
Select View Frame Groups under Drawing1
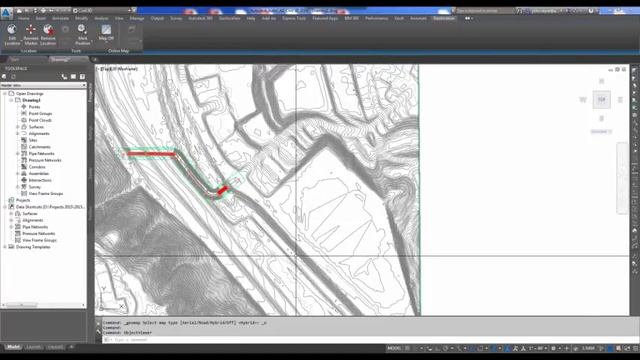pyautogui.click(x=46, y=193)
